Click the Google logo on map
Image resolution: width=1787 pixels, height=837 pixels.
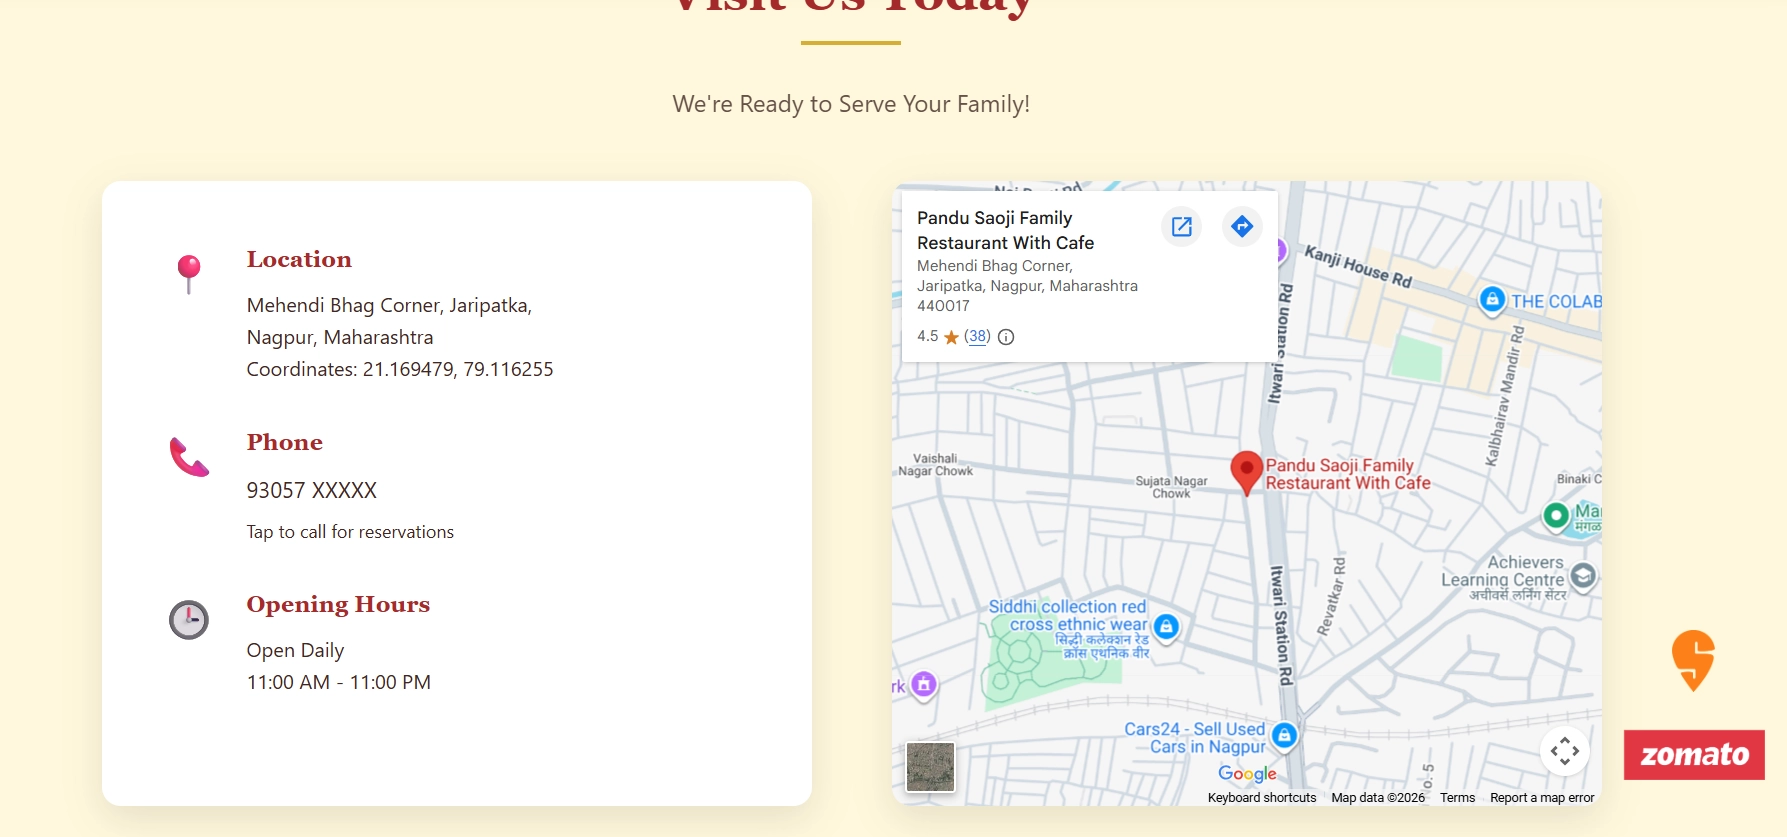click(1247, 773)
